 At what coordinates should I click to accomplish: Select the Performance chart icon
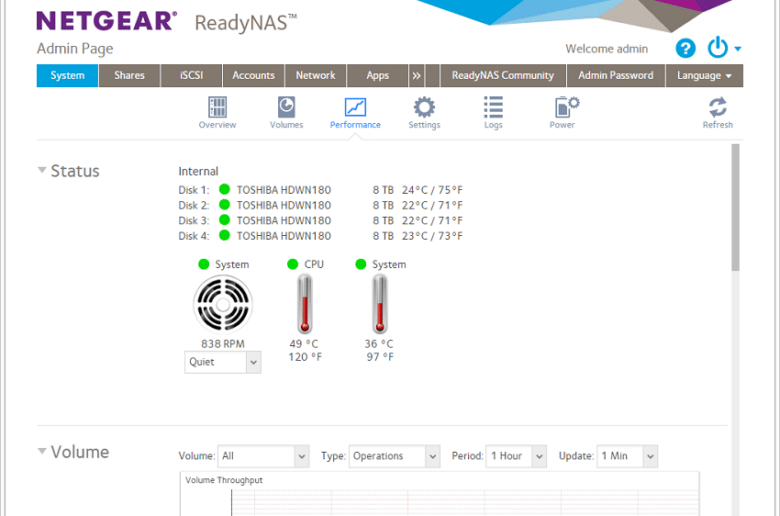point(355,112)
